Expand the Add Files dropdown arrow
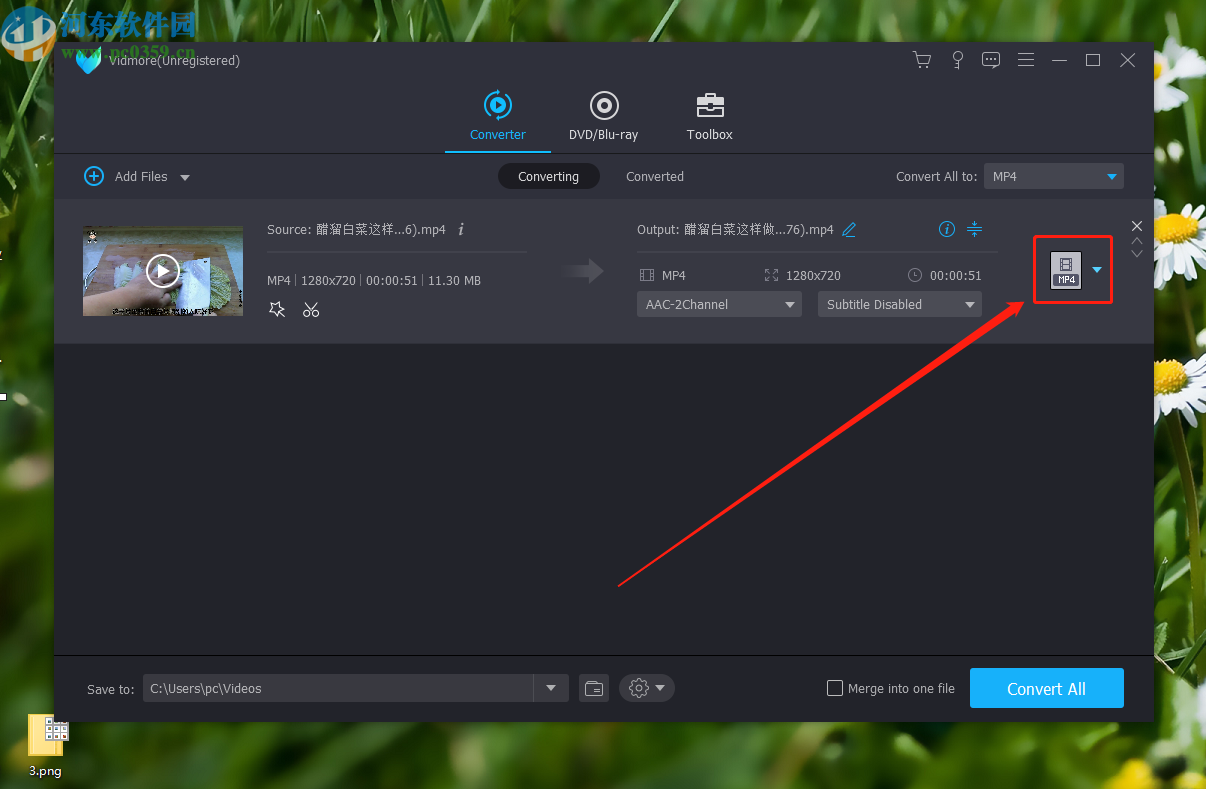The height and width of the screenshot is (789, 1206). click(185, 177)
